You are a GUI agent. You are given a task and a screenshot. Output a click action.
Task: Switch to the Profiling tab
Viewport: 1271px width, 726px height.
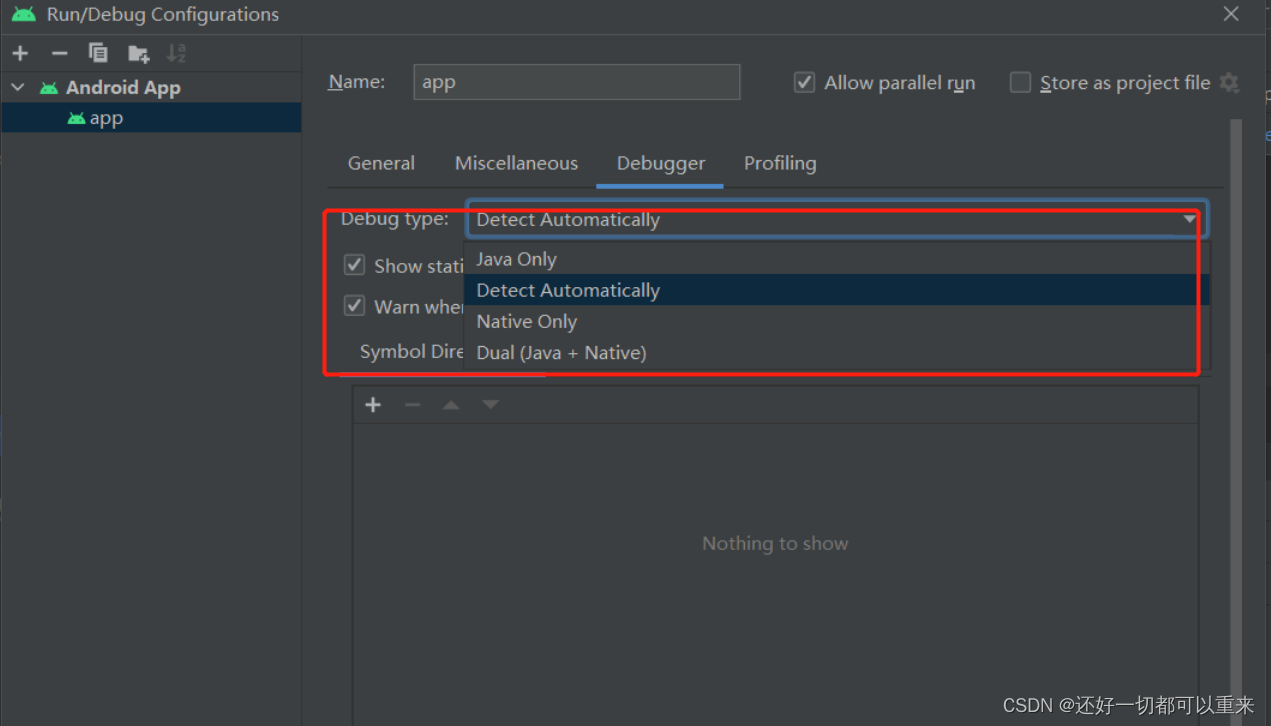780,163
